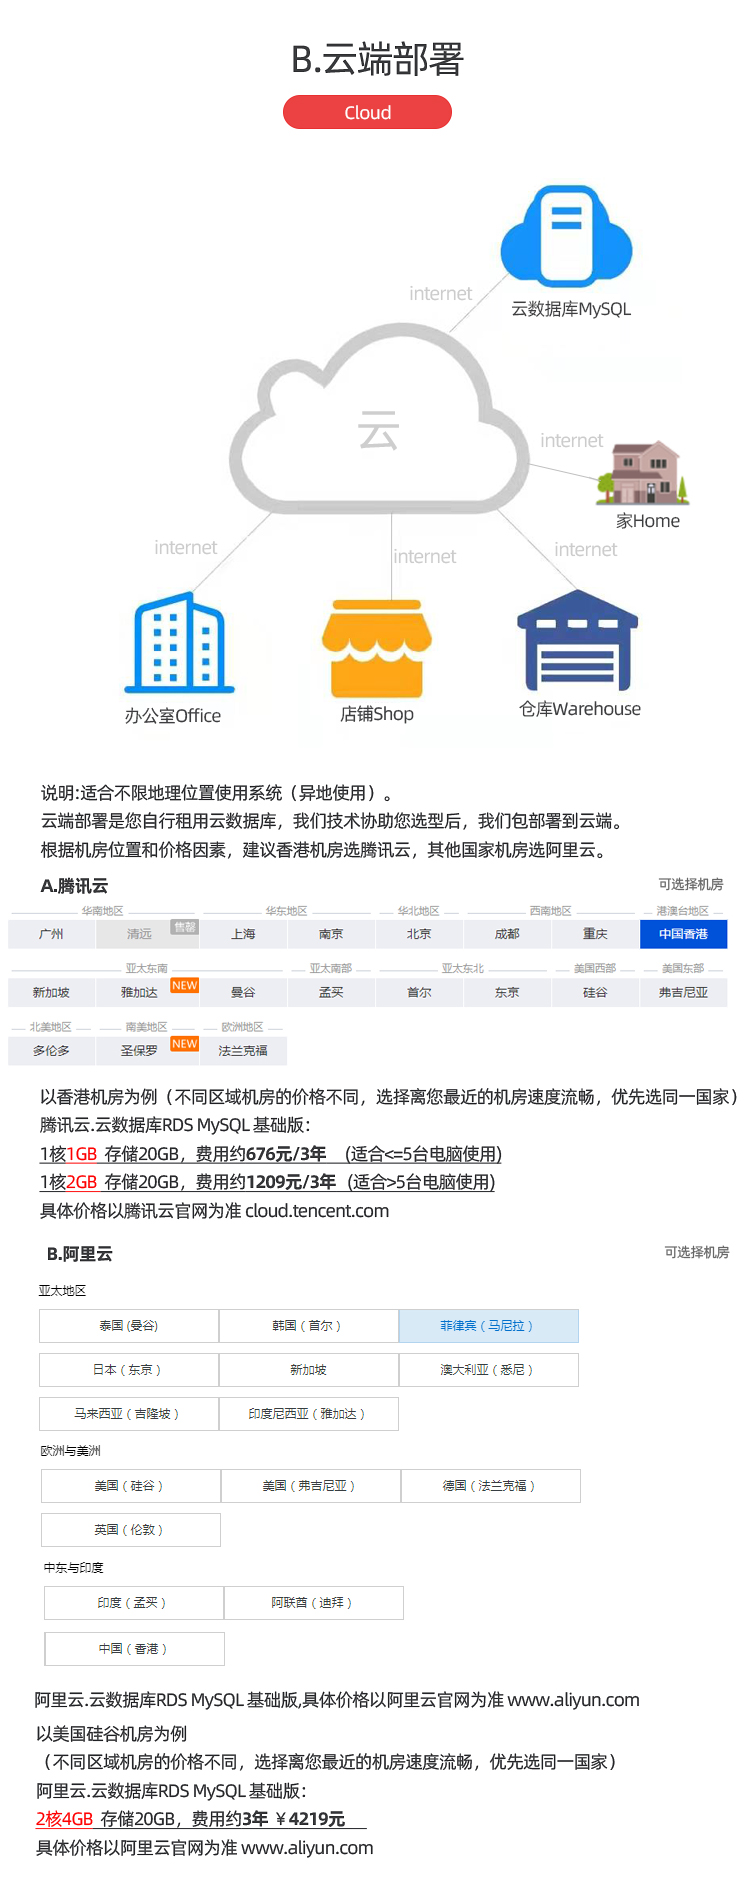750x1900 pixels.
Task: Click the NEW badge beside 圣保罗
Action: coord(185,1043)
